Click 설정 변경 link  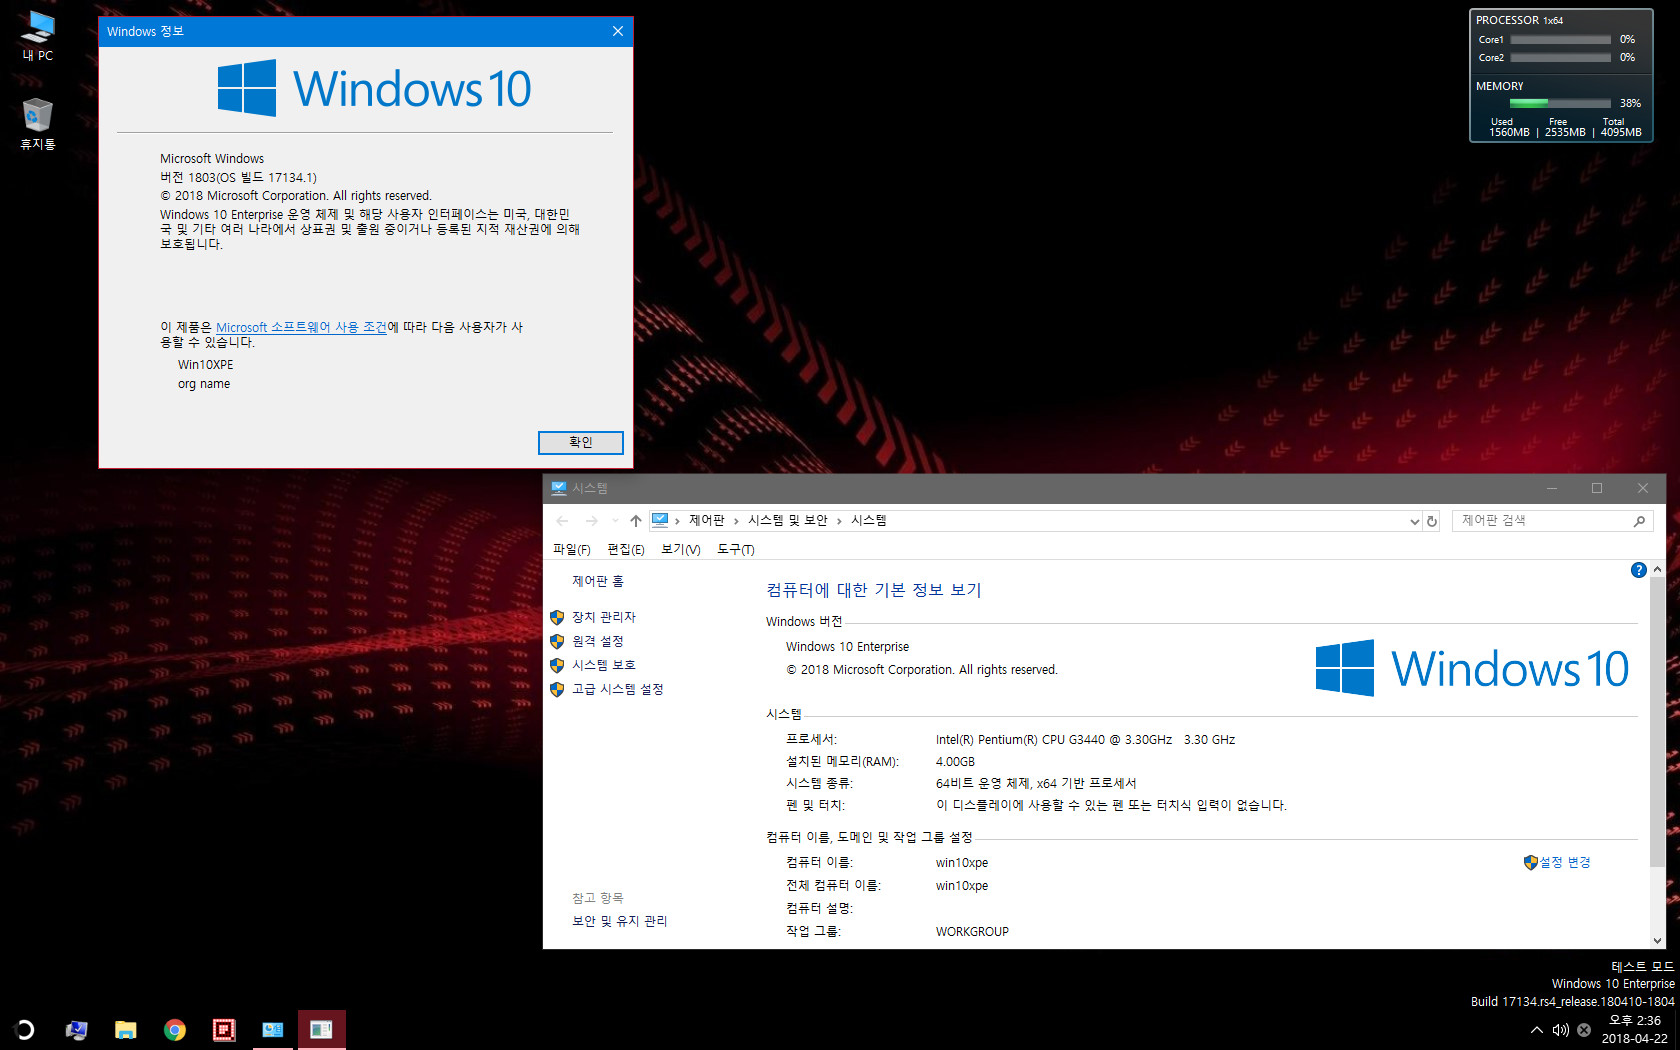[1565, 862]
